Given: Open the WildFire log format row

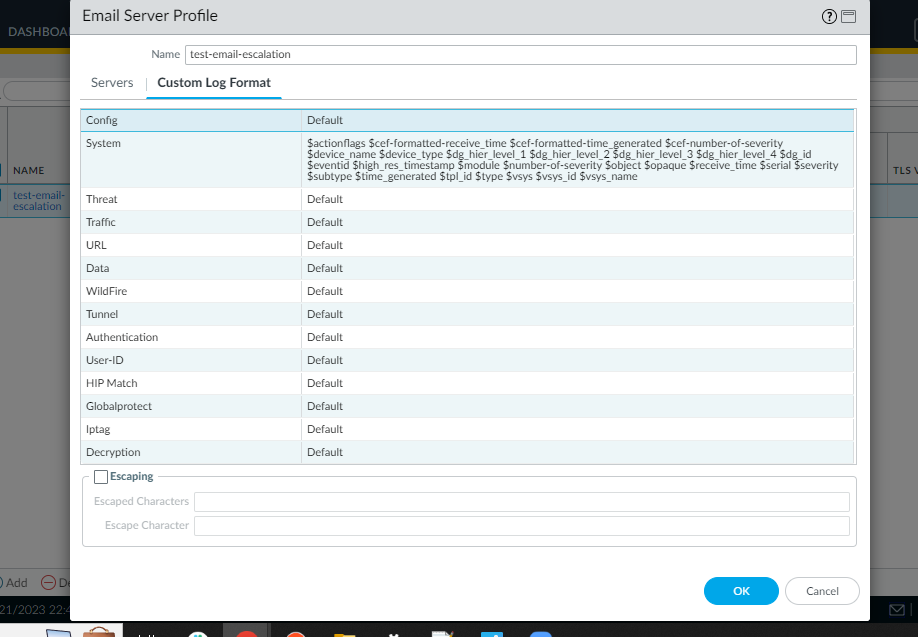Looking at the screenshot, I should 467,291.
